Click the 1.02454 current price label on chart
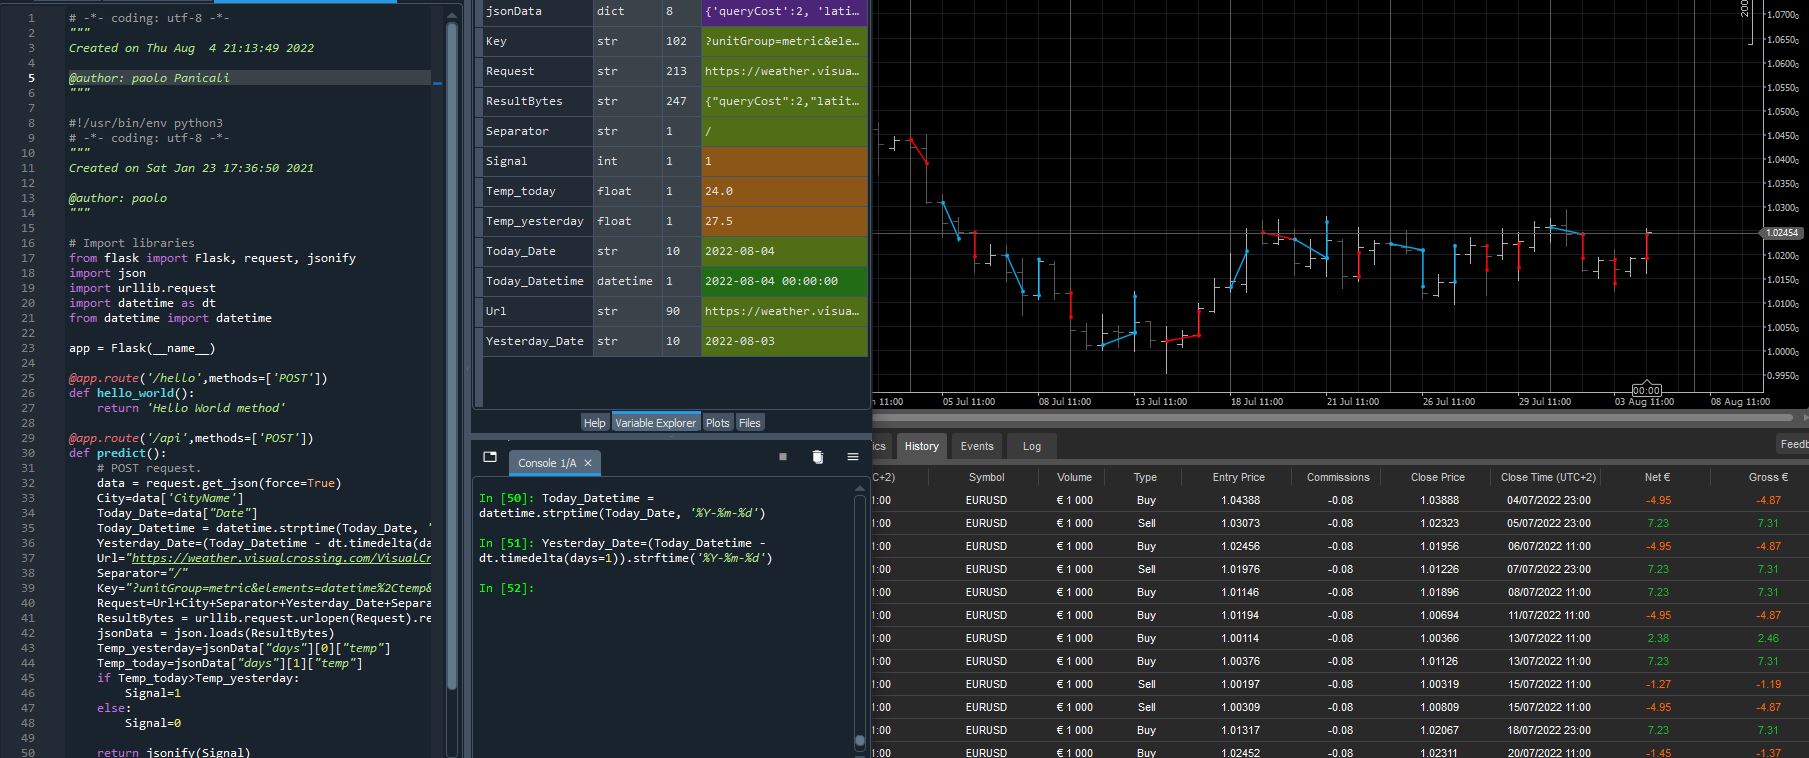Image resolution: width=1809 pixels, height=758 pixels. (1781, 233)
